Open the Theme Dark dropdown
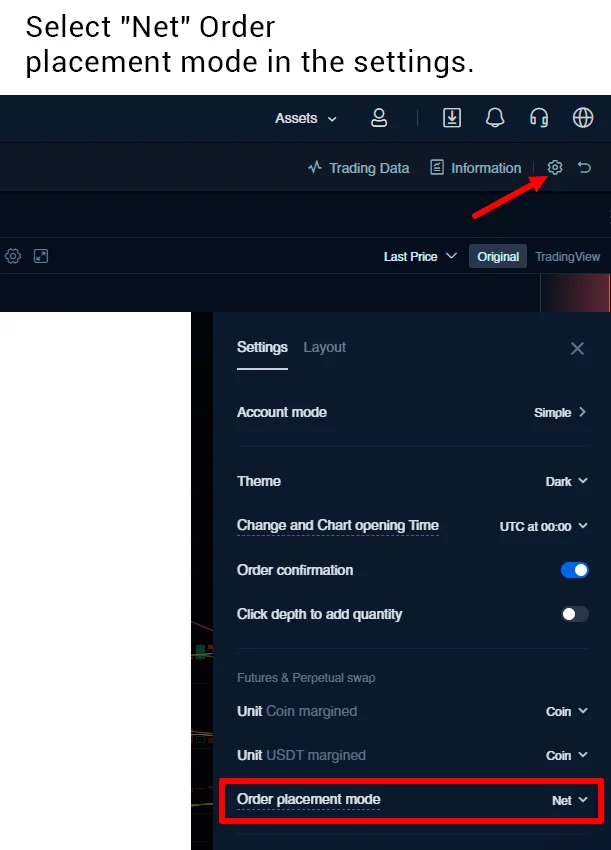This screenshot has height=850, width=611. pos(566,482)
